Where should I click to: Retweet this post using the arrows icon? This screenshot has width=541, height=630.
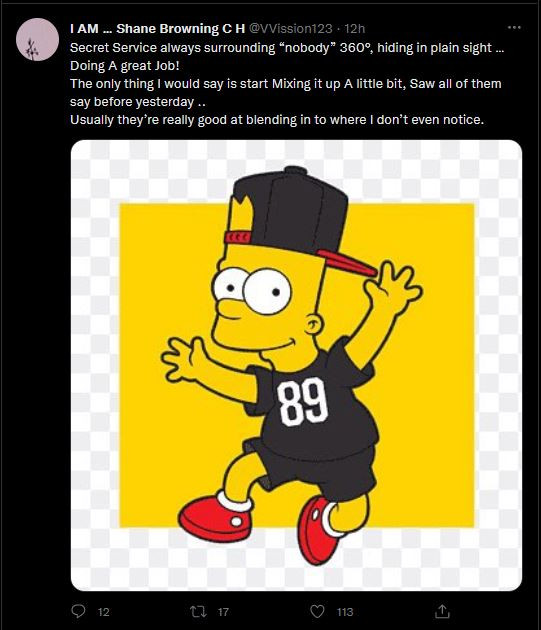[198, 612]
